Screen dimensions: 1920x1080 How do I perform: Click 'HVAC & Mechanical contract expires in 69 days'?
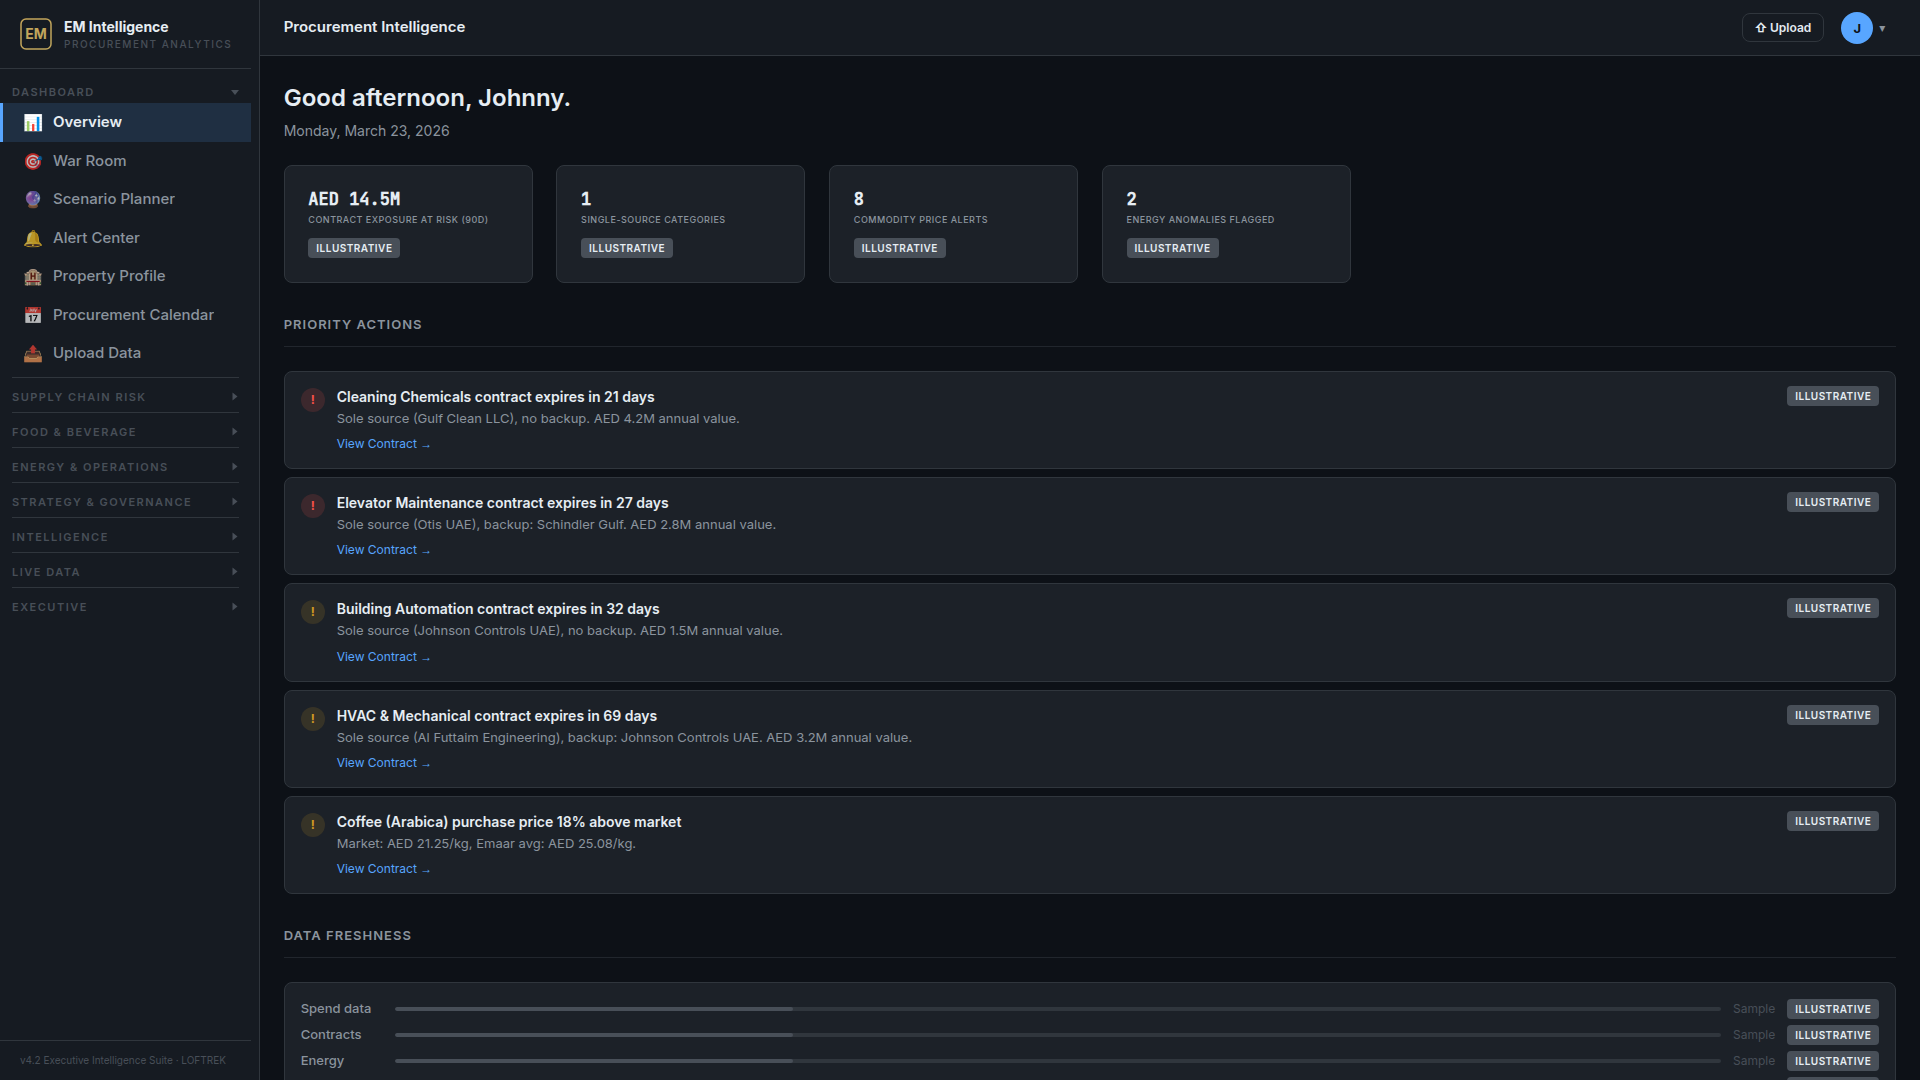(x=497, y=716)
